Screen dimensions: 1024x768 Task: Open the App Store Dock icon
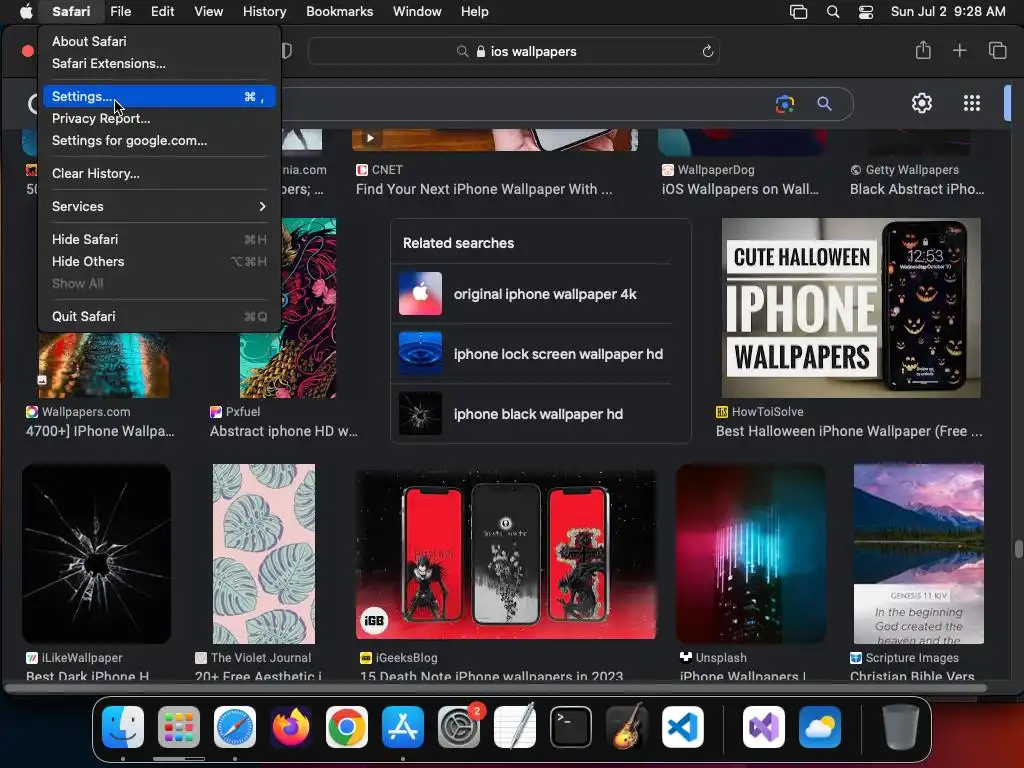403,727
